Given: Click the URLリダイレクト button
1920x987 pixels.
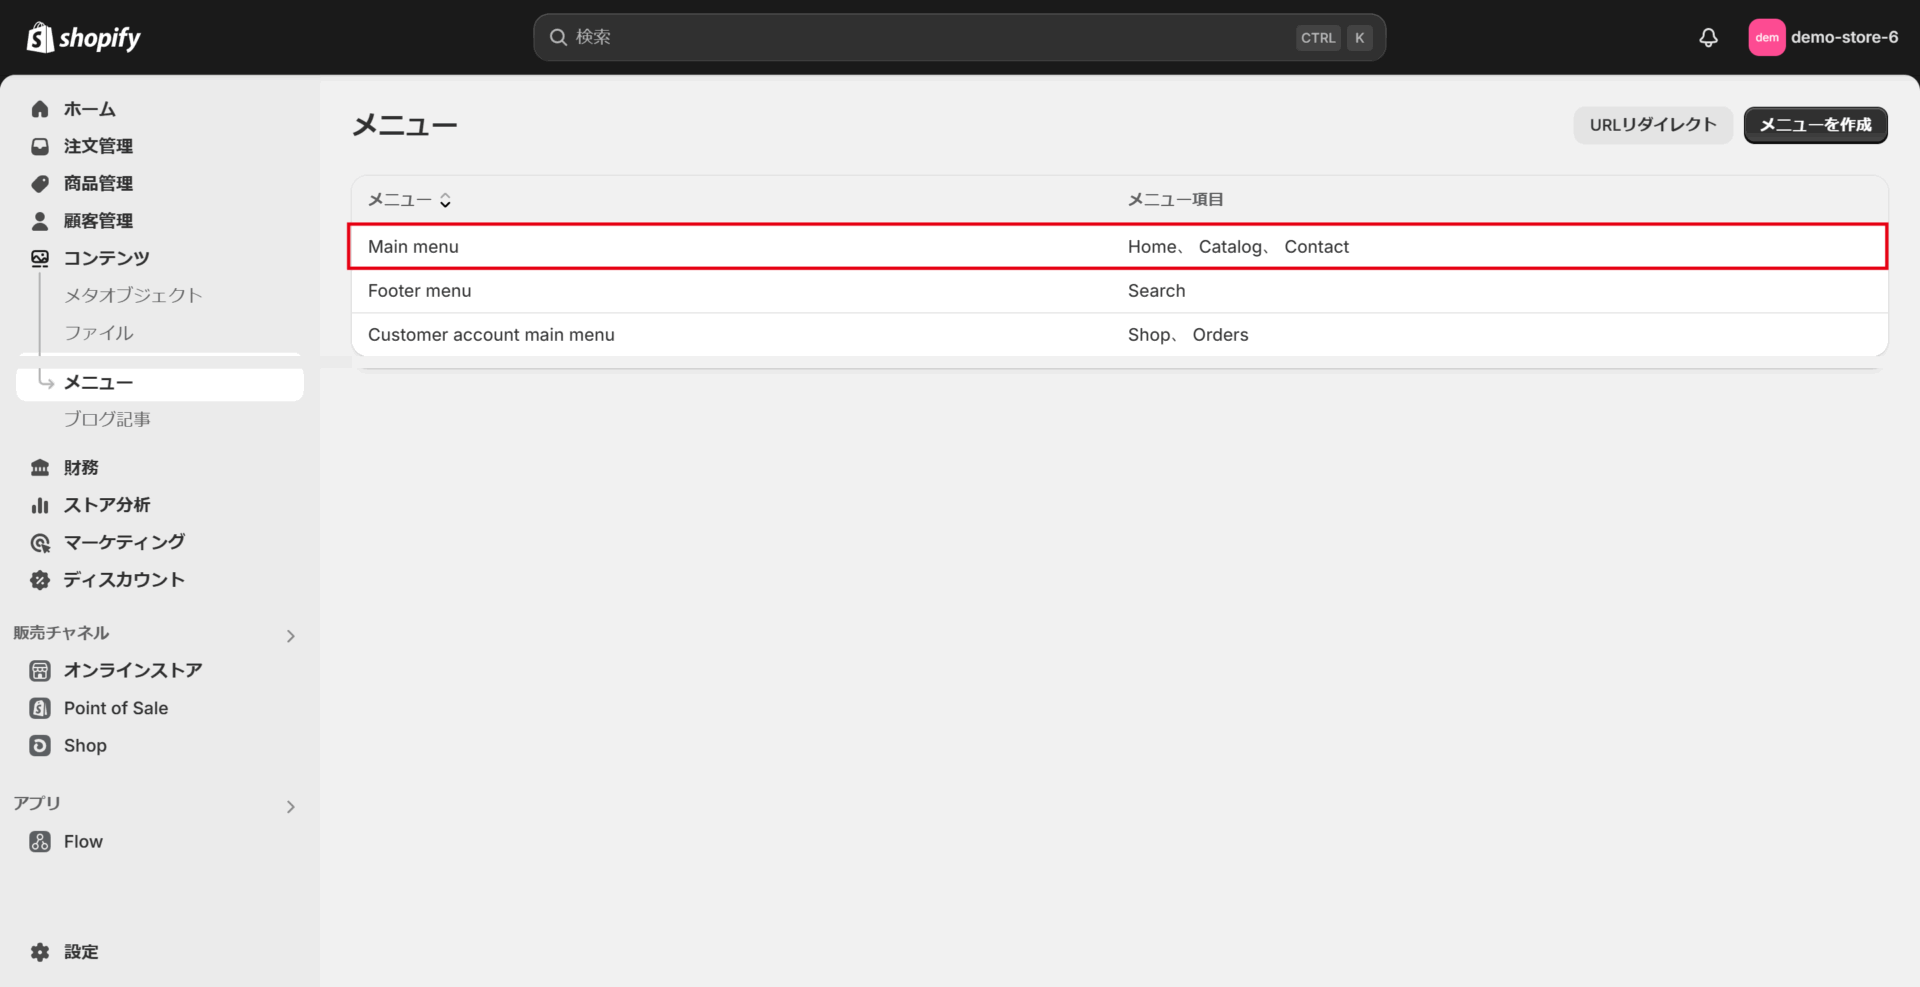Looking at the screenshot, I should coord(1653,125).
